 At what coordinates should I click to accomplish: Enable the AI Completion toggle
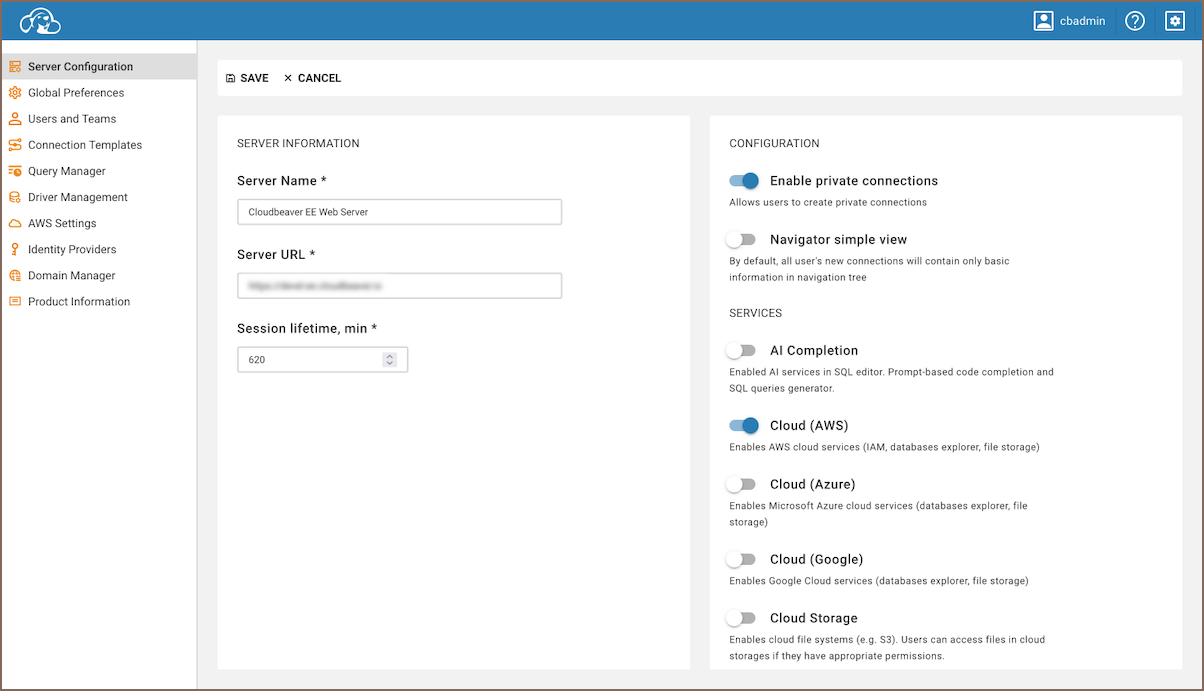[x=741, y=350]
